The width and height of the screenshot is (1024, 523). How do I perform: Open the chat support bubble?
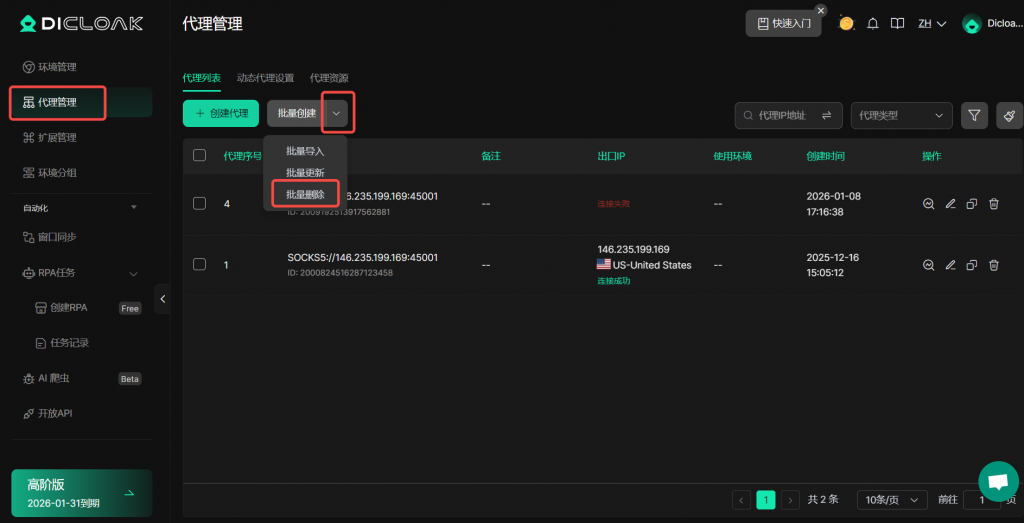[997, 480]
